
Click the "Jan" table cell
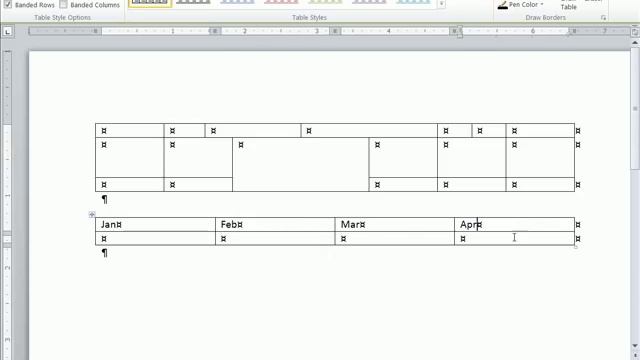coord(156,224)
